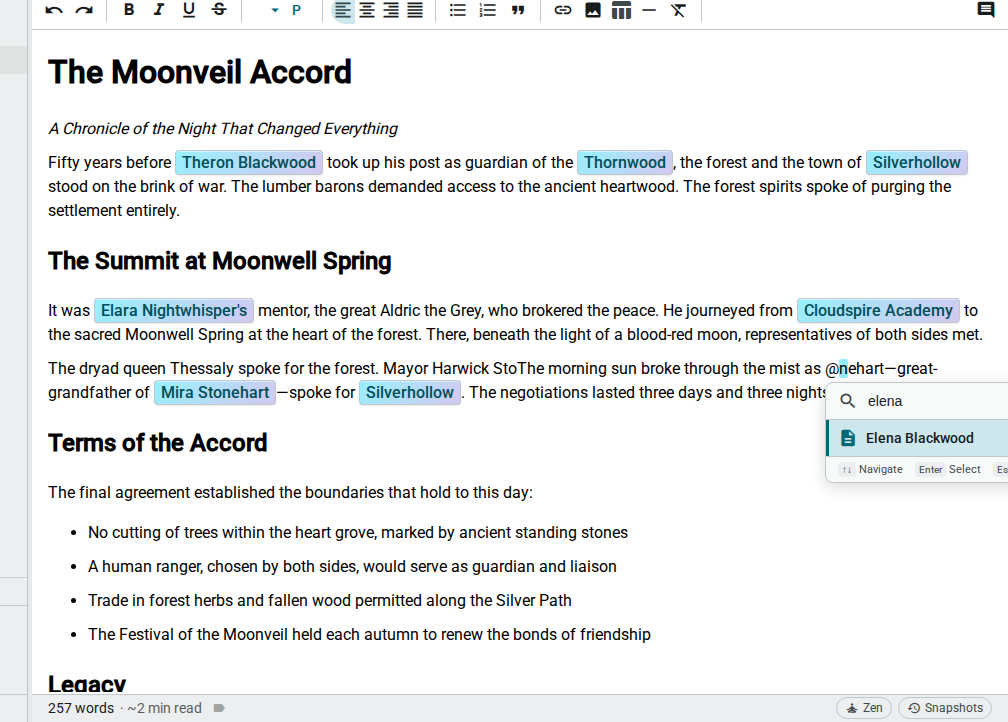Image resolution: width=1008 pixels, height=722 pixels.
Task: Open the Silverhollow mention after 'spoke for'
Action: click(410, 392)
